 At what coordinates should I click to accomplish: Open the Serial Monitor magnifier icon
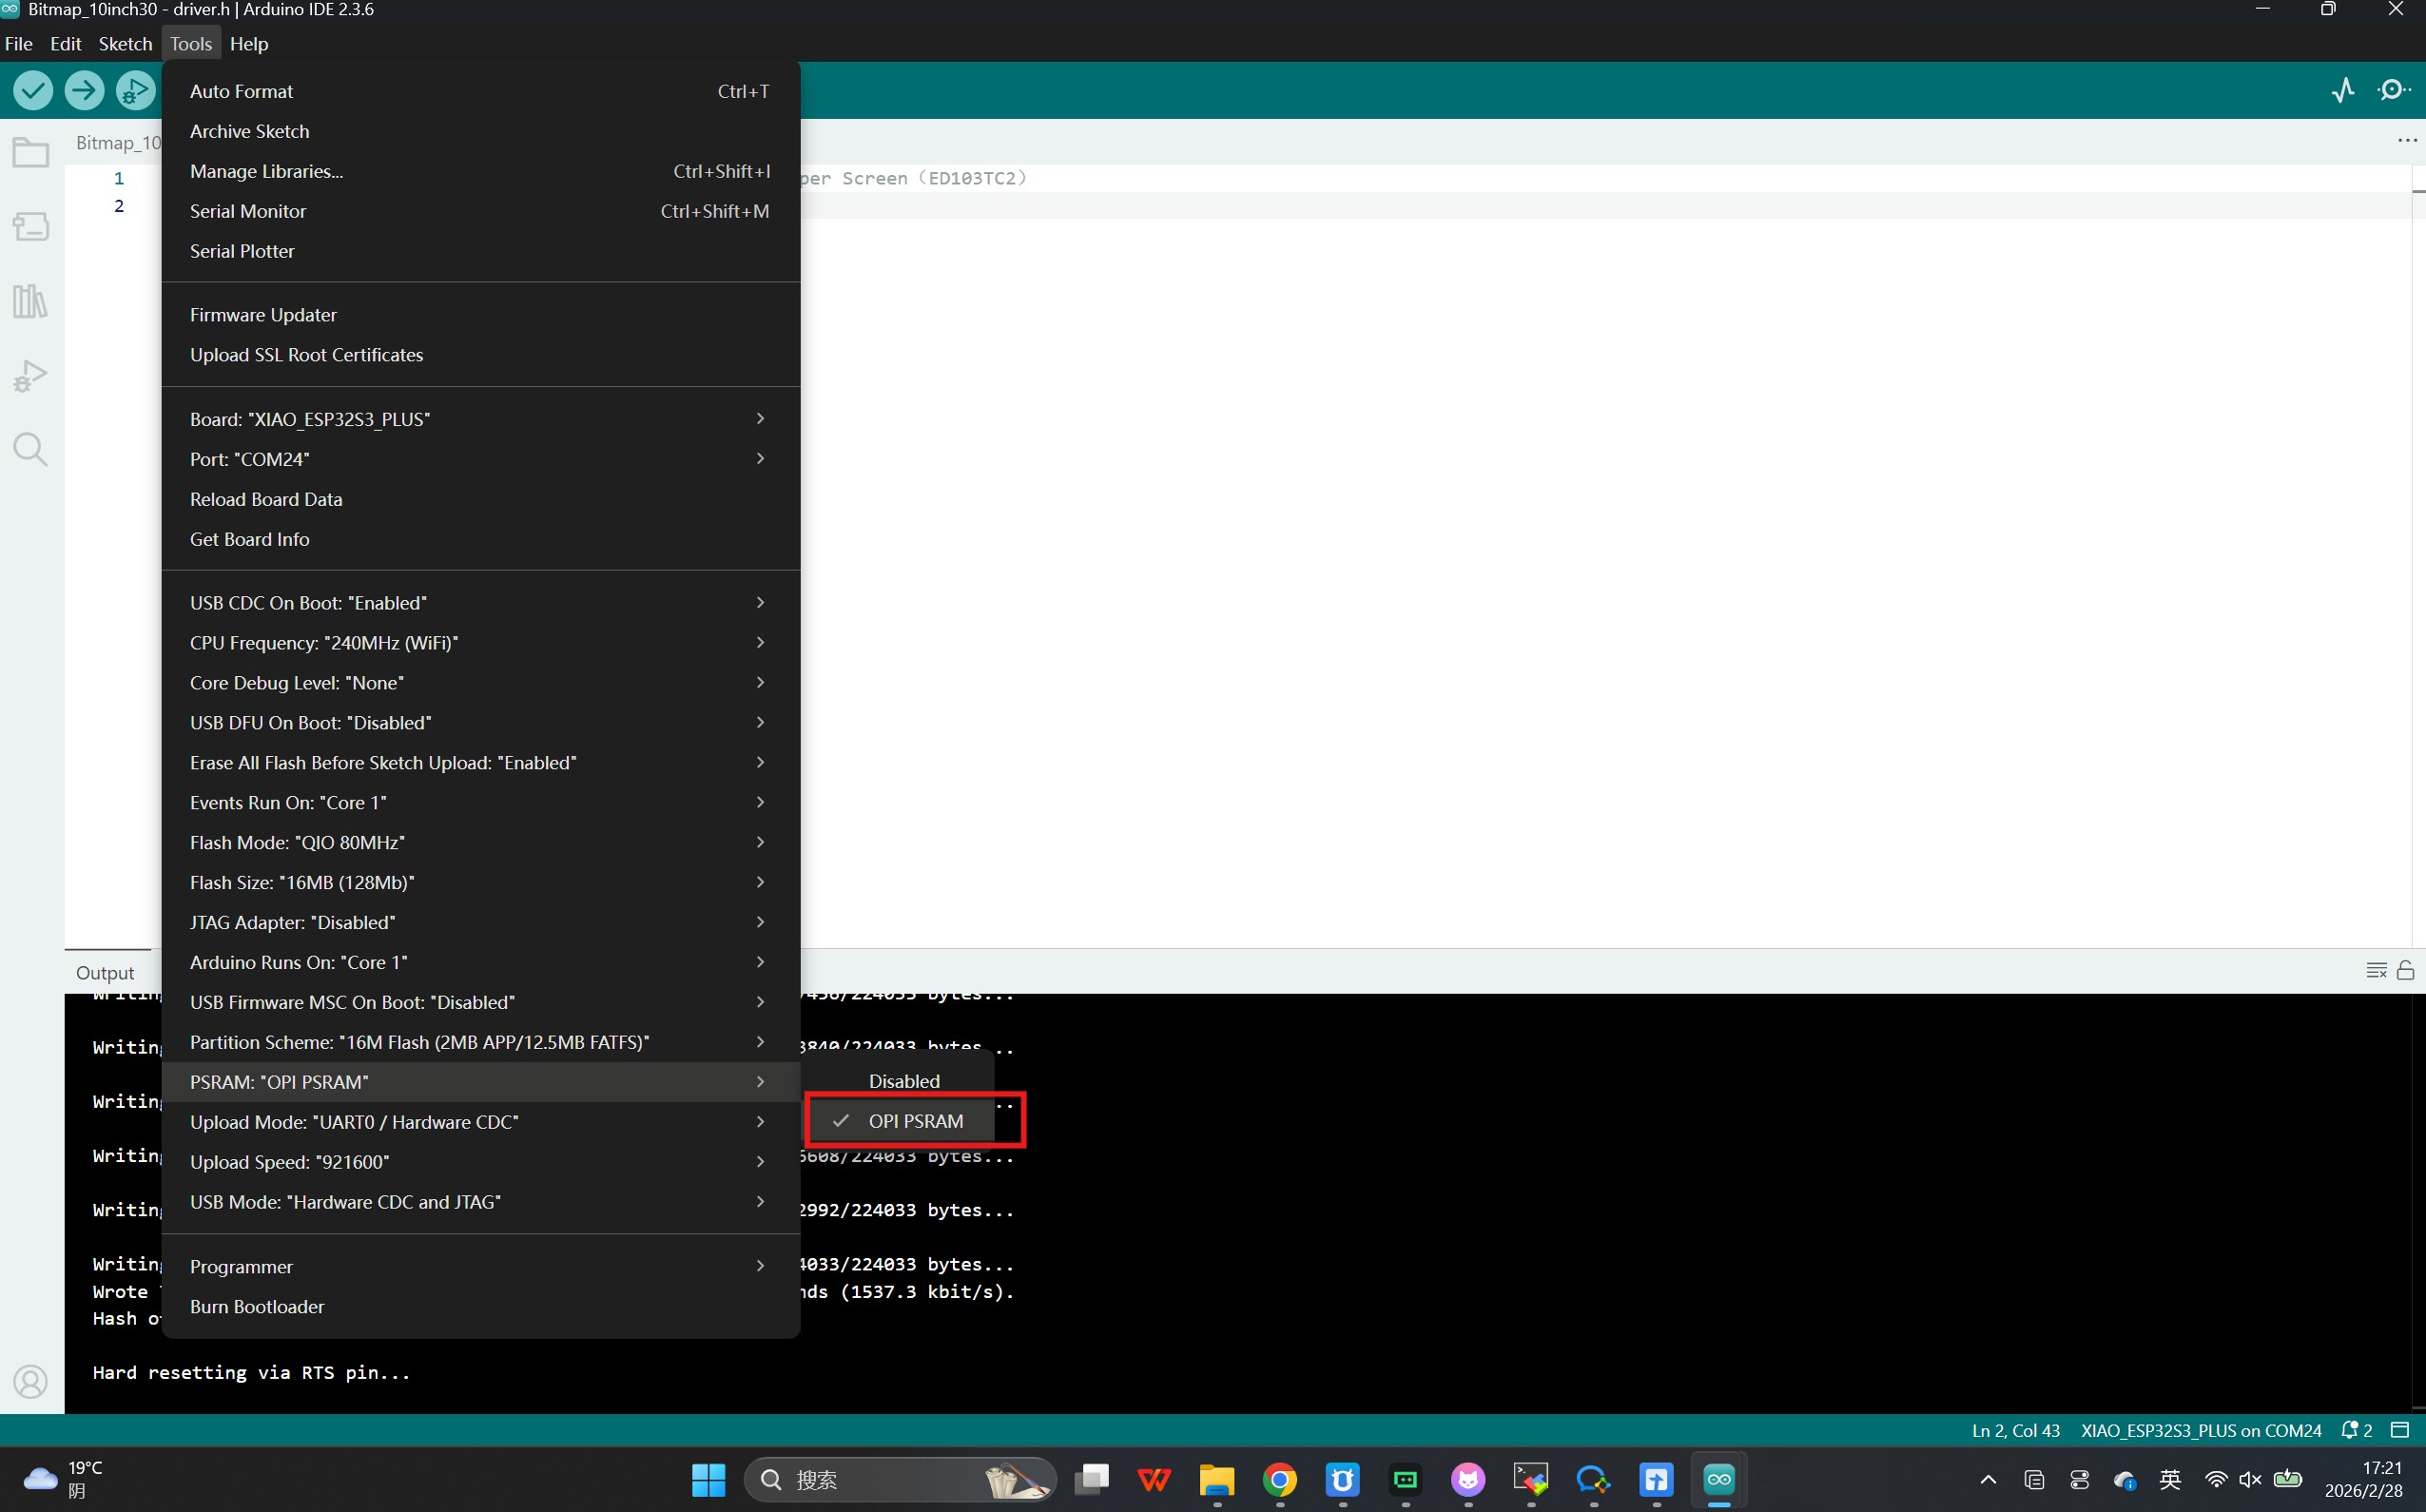click(x=2394, y=91)
